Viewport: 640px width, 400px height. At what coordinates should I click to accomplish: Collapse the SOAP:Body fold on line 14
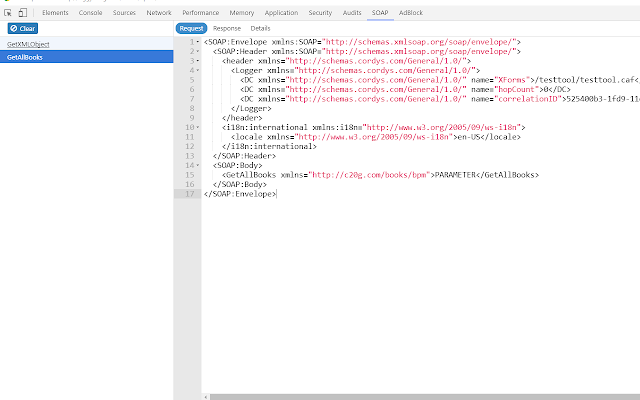(198, 165)
